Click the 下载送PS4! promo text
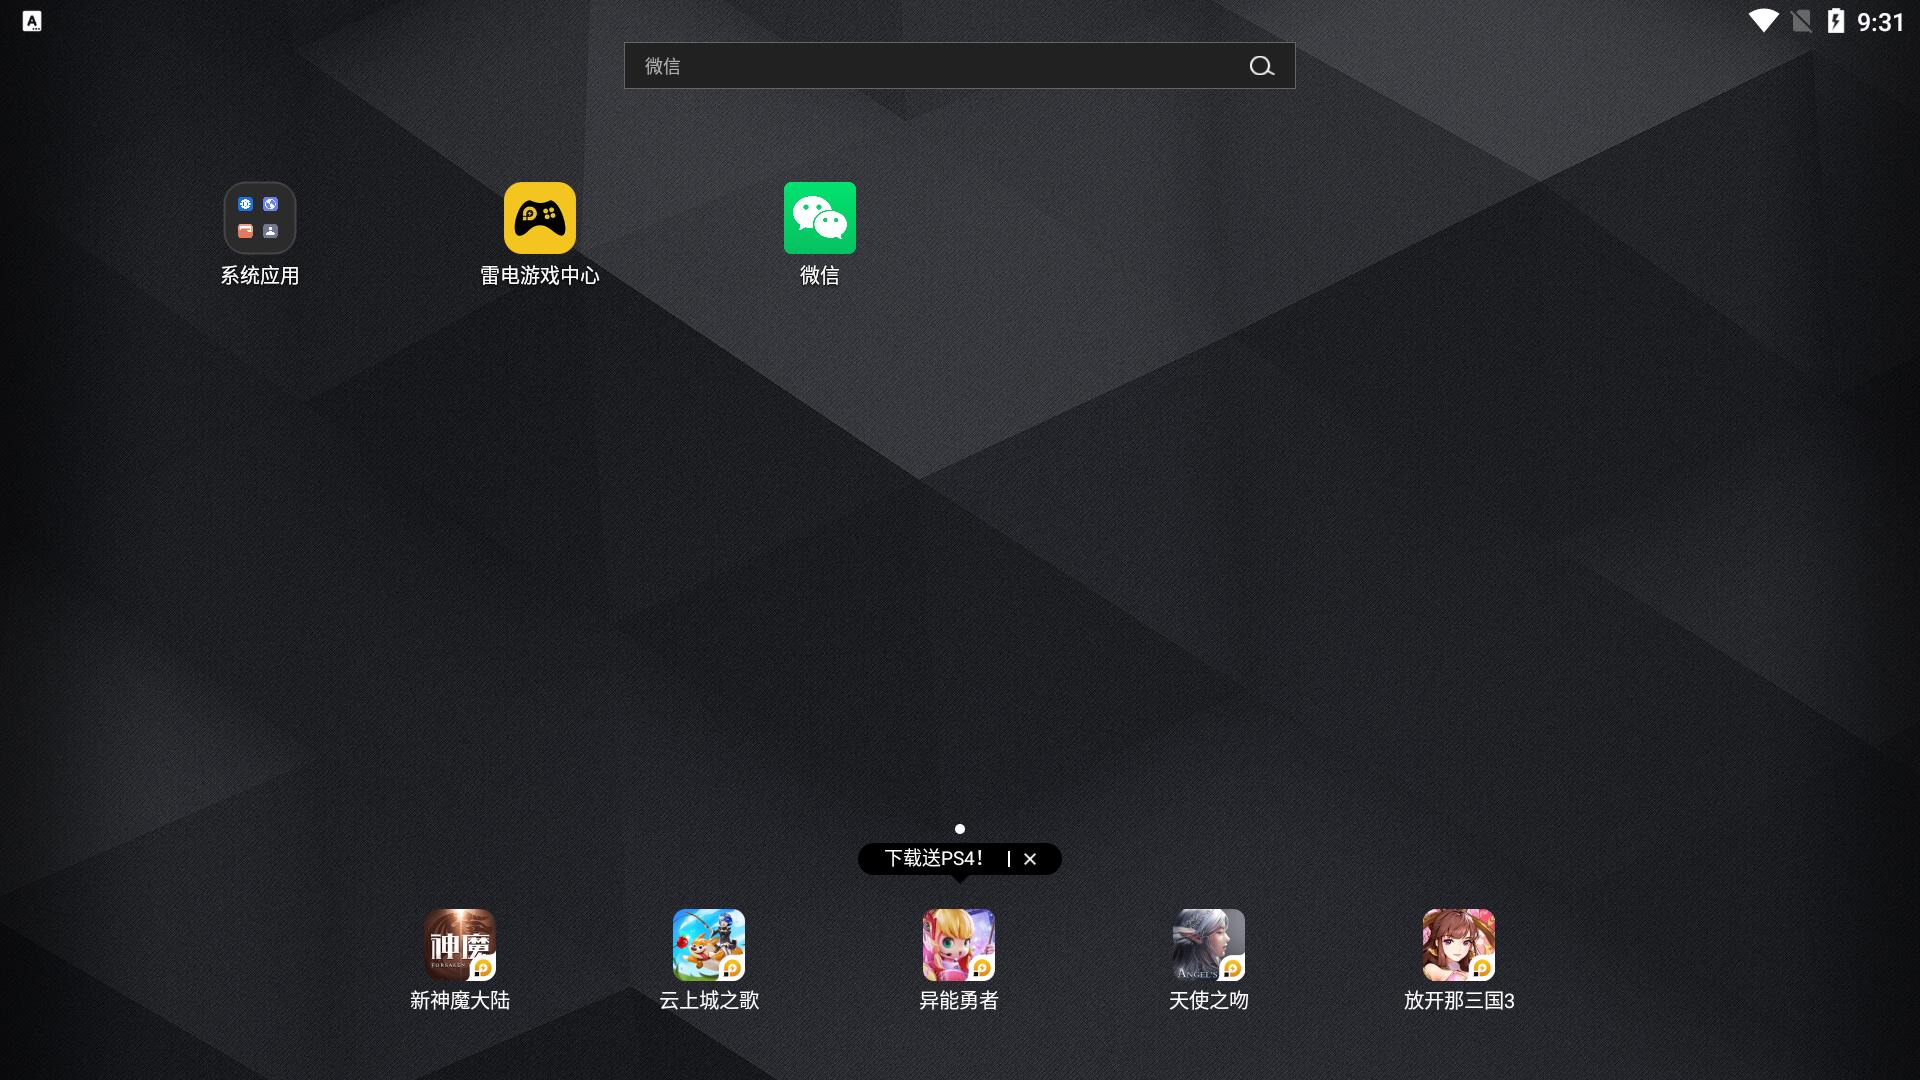 pyautogui.click(x=934, y=859)
